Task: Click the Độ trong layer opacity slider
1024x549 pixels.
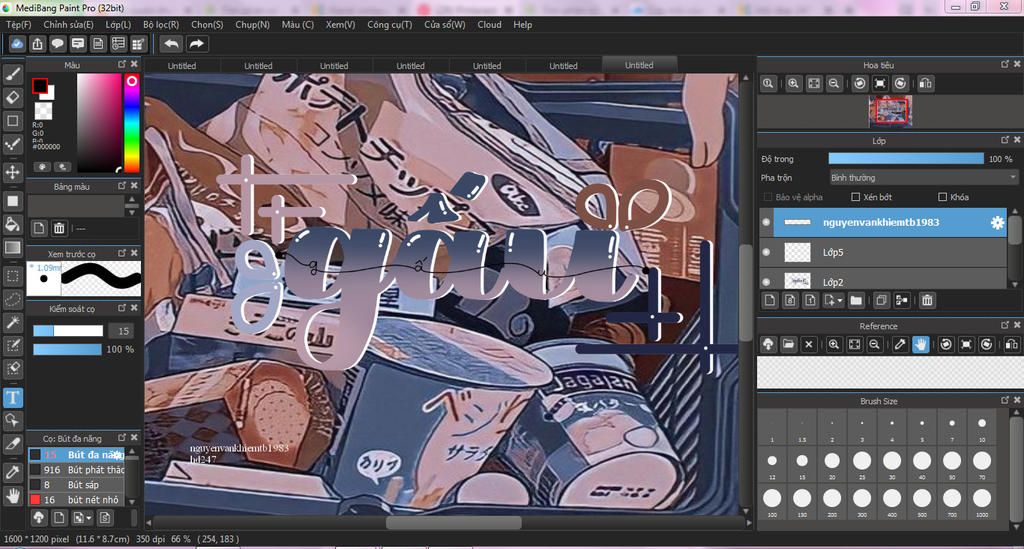Action: (x=906, y=159)
